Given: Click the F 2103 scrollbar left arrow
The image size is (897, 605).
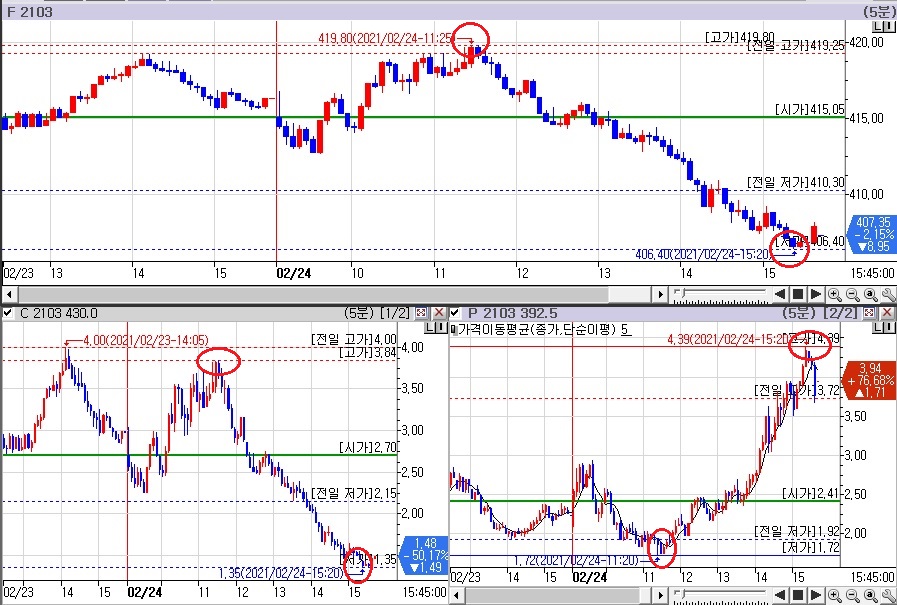Looking at the screenshot, I should click(x=9, y=294).
